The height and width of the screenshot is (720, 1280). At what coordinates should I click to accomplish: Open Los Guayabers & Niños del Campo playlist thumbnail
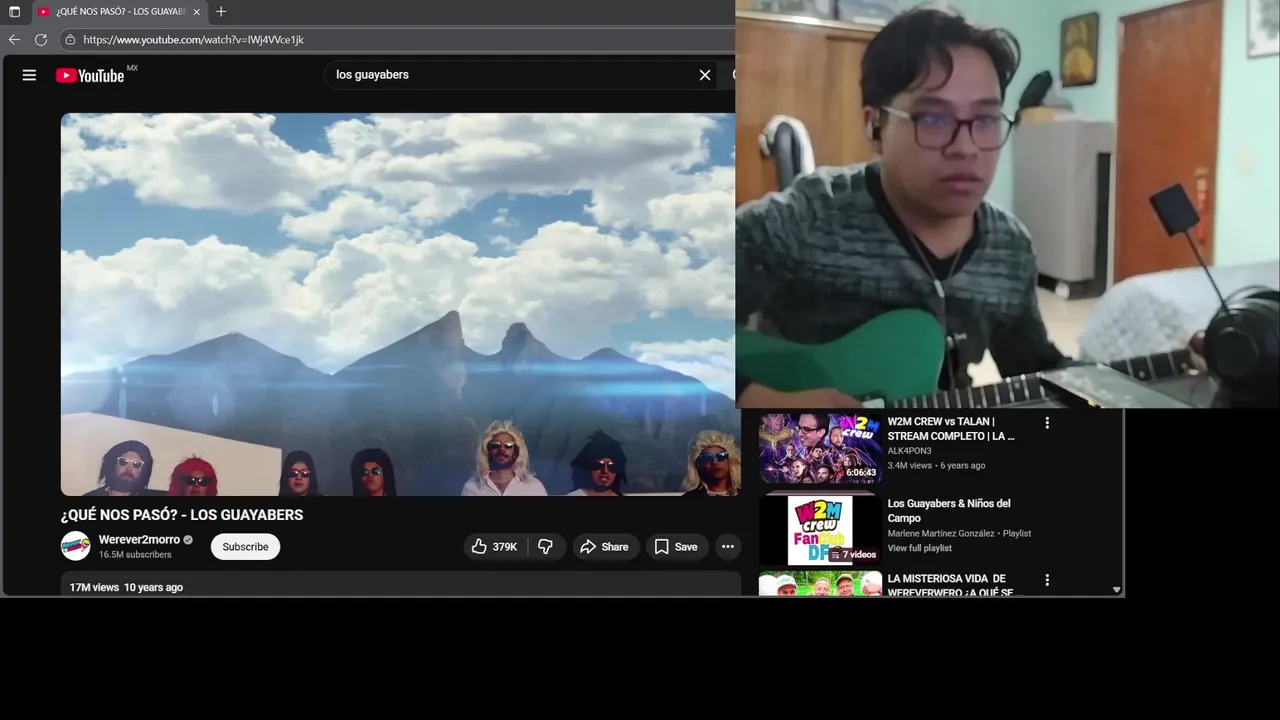click(820, 530)
